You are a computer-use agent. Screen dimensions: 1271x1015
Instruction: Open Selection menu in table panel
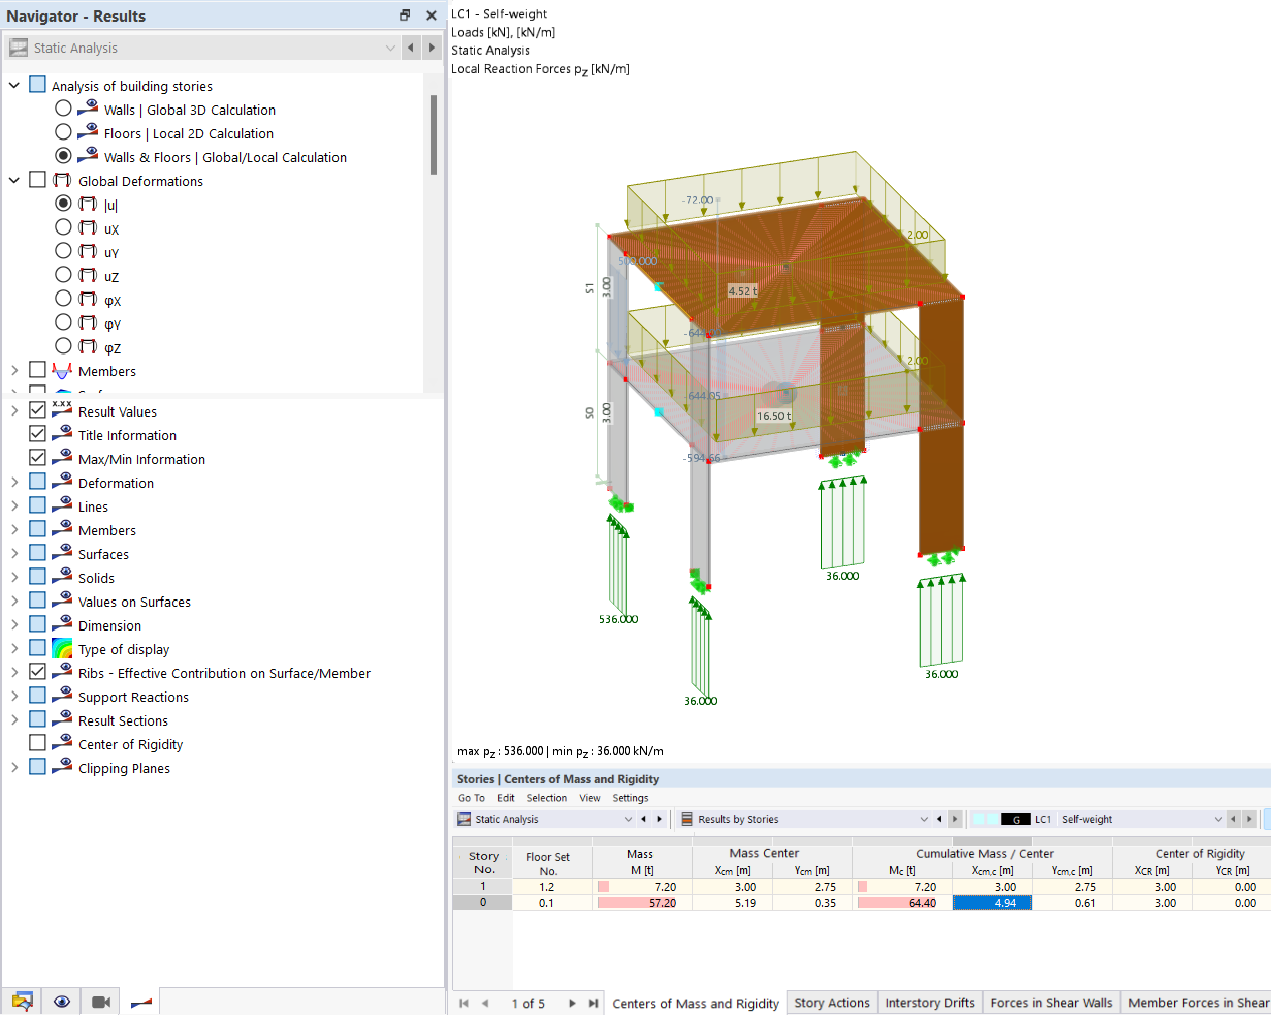click(547, 798)
